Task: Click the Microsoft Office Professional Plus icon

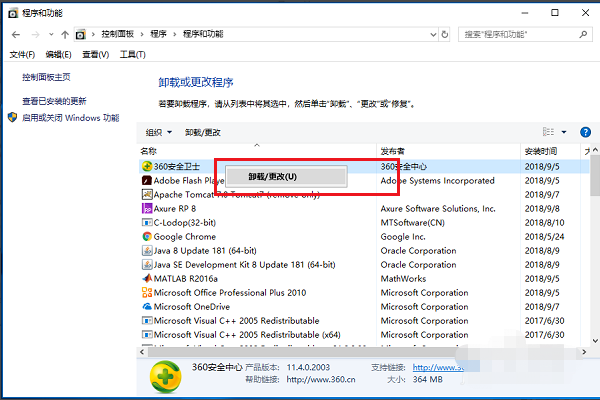Action: pos(147,292)
